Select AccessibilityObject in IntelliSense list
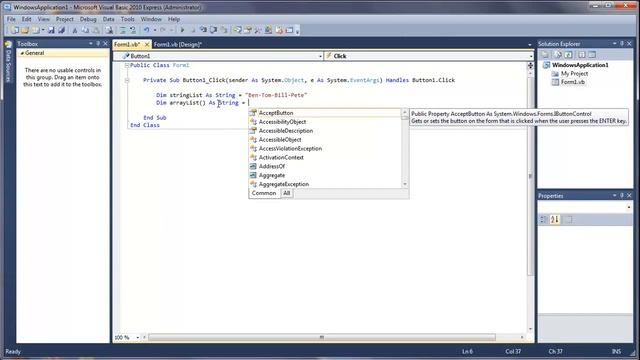Viewport: 640px width, 360px height. click(325, 122)
